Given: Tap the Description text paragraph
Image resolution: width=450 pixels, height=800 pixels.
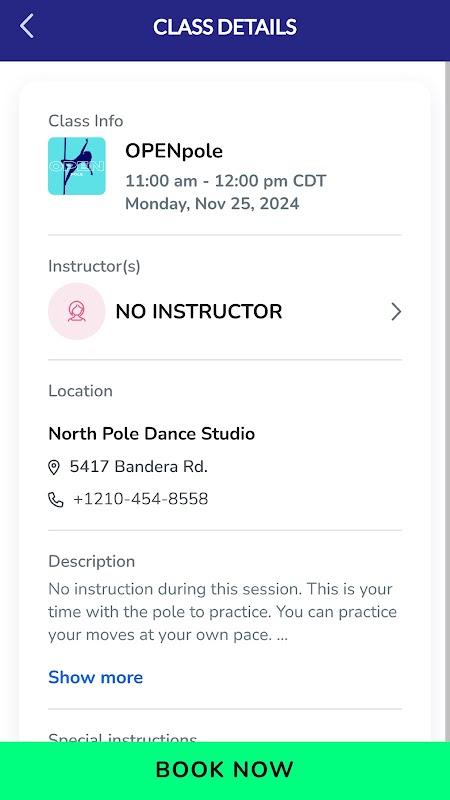Looking at the screenshot, I should click(222, 612).
